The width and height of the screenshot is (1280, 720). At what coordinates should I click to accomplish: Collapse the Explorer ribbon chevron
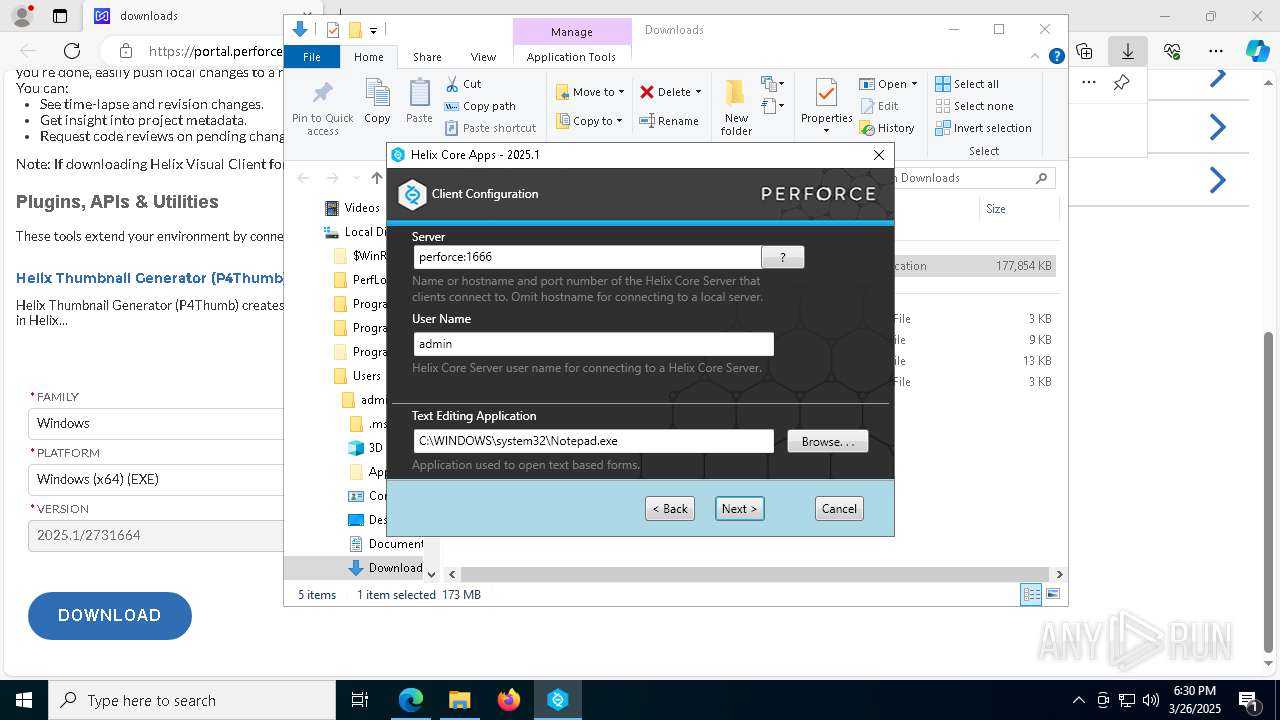[x=1037, y=57]
